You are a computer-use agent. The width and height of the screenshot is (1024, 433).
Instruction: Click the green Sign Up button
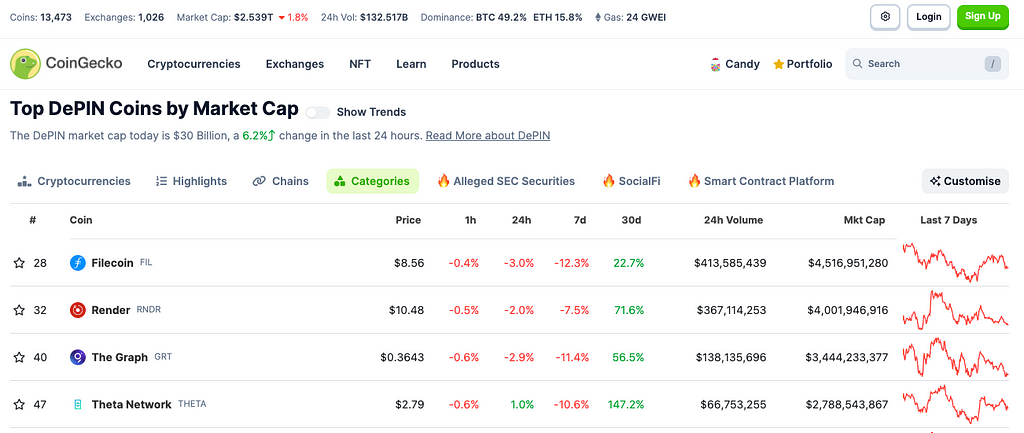982,17
